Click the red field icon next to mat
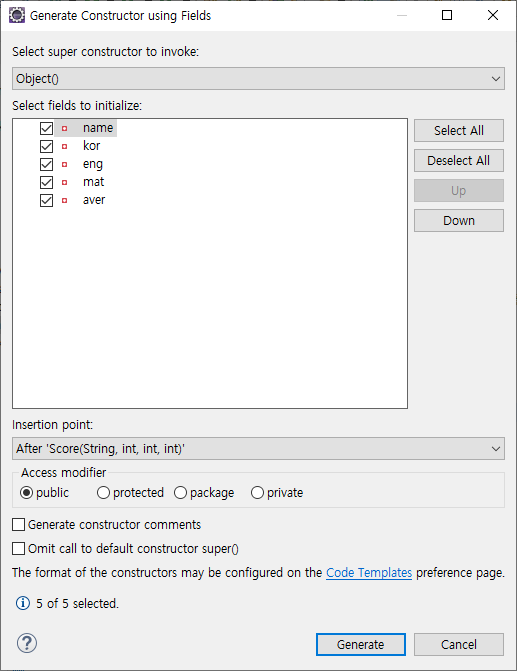This screenshot has width=517, height=671. pos(65,182)
